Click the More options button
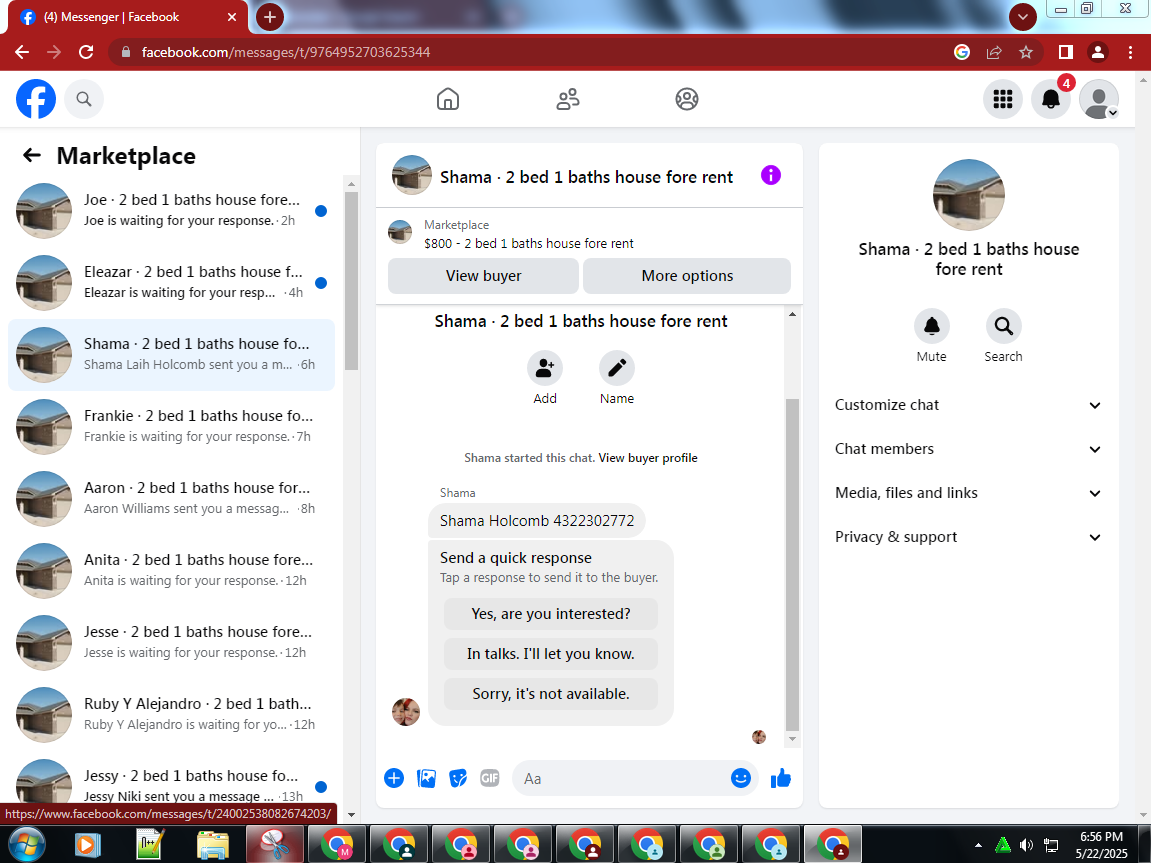Image resolution: width=1151 pixels, height=863 pixels. point(687,276)
